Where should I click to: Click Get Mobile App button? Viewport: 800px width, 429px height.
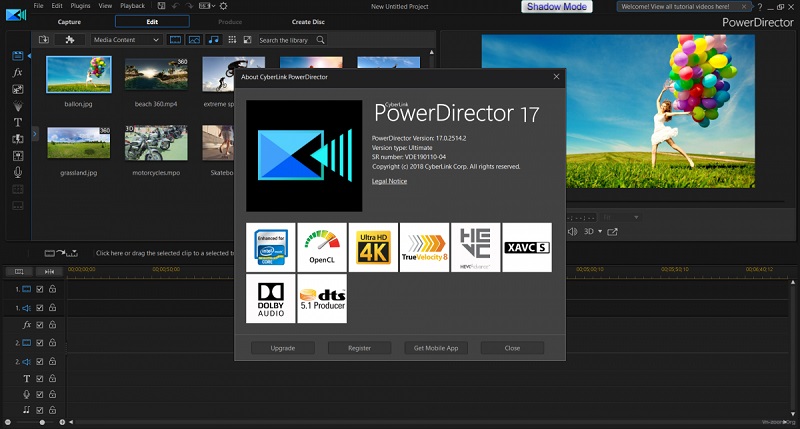click(x=436, y=348)
